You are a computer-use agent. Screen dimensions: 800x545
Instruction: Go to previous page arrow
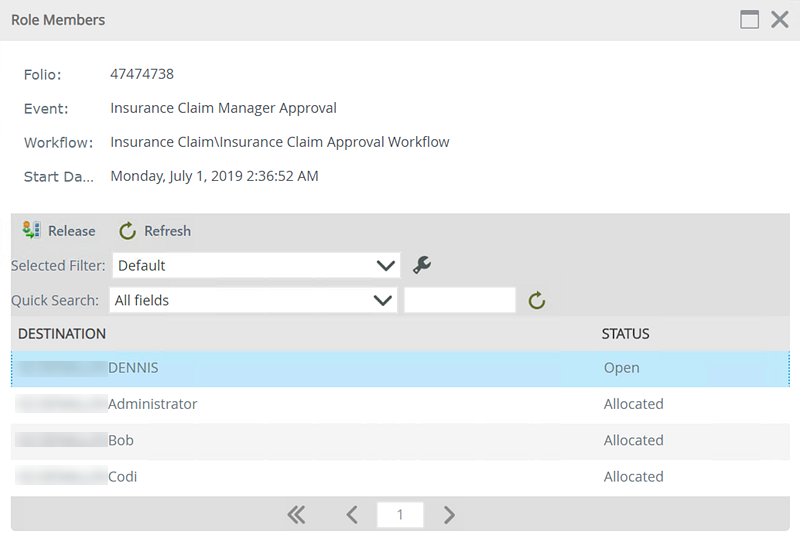pos(352,515)
